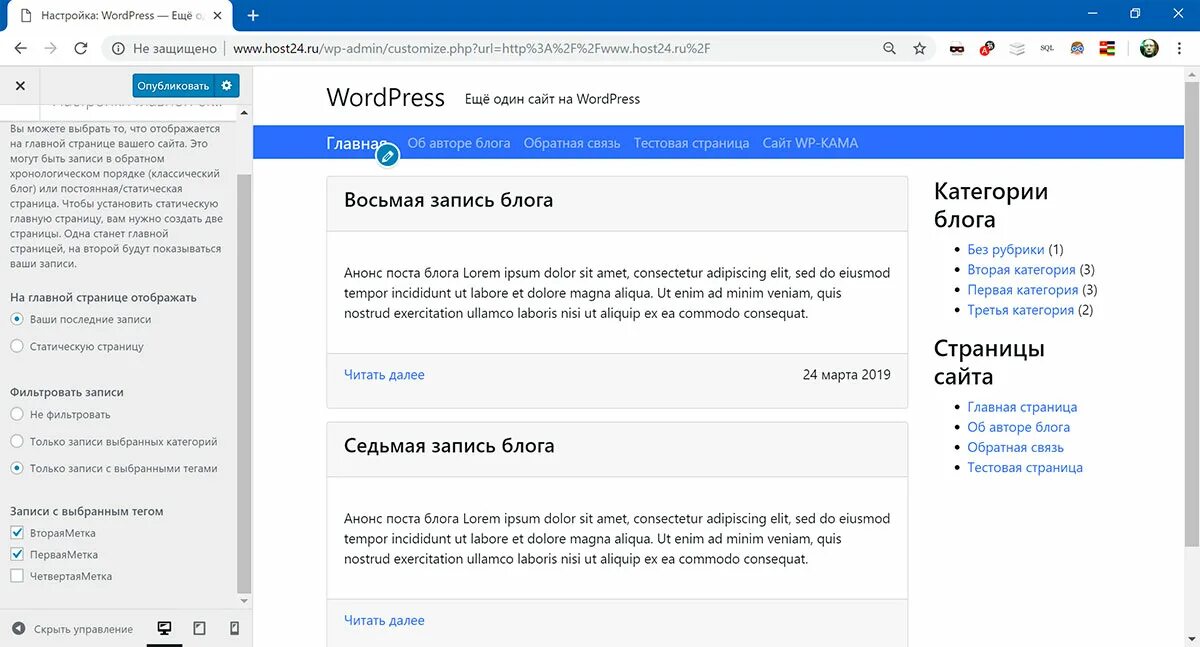
Task: Click the date 24 марта 2019
Action: pyautogui.click(x=846, y=375)
